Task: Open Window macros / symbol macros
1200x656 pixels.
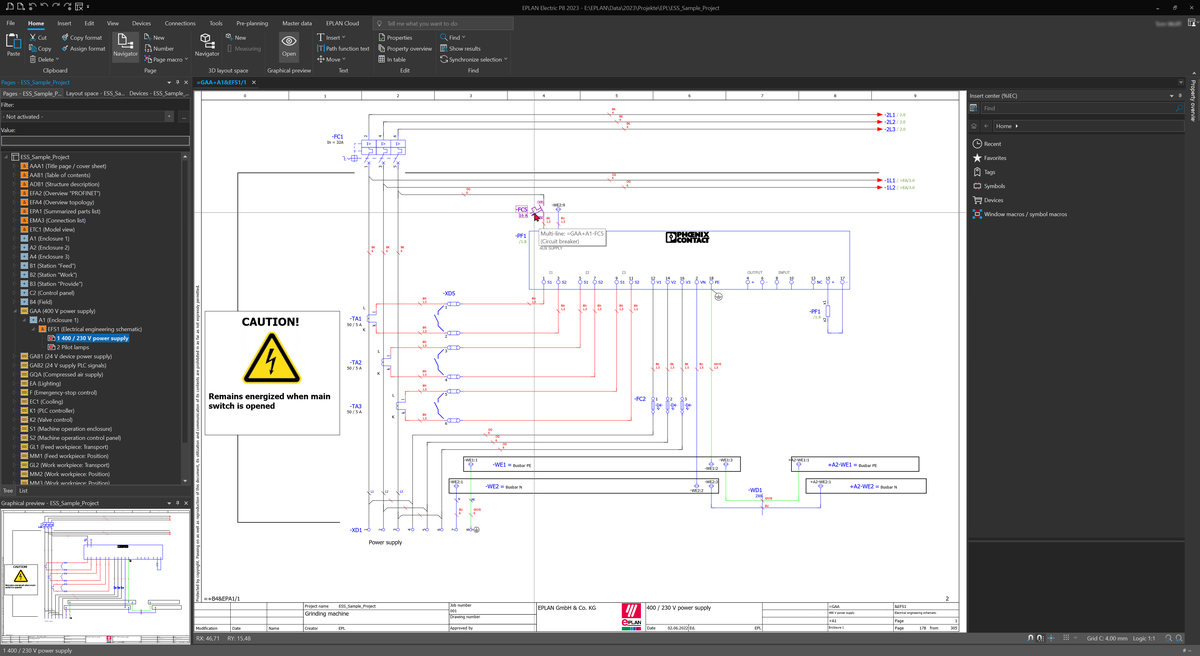Action: point(1025,214)
